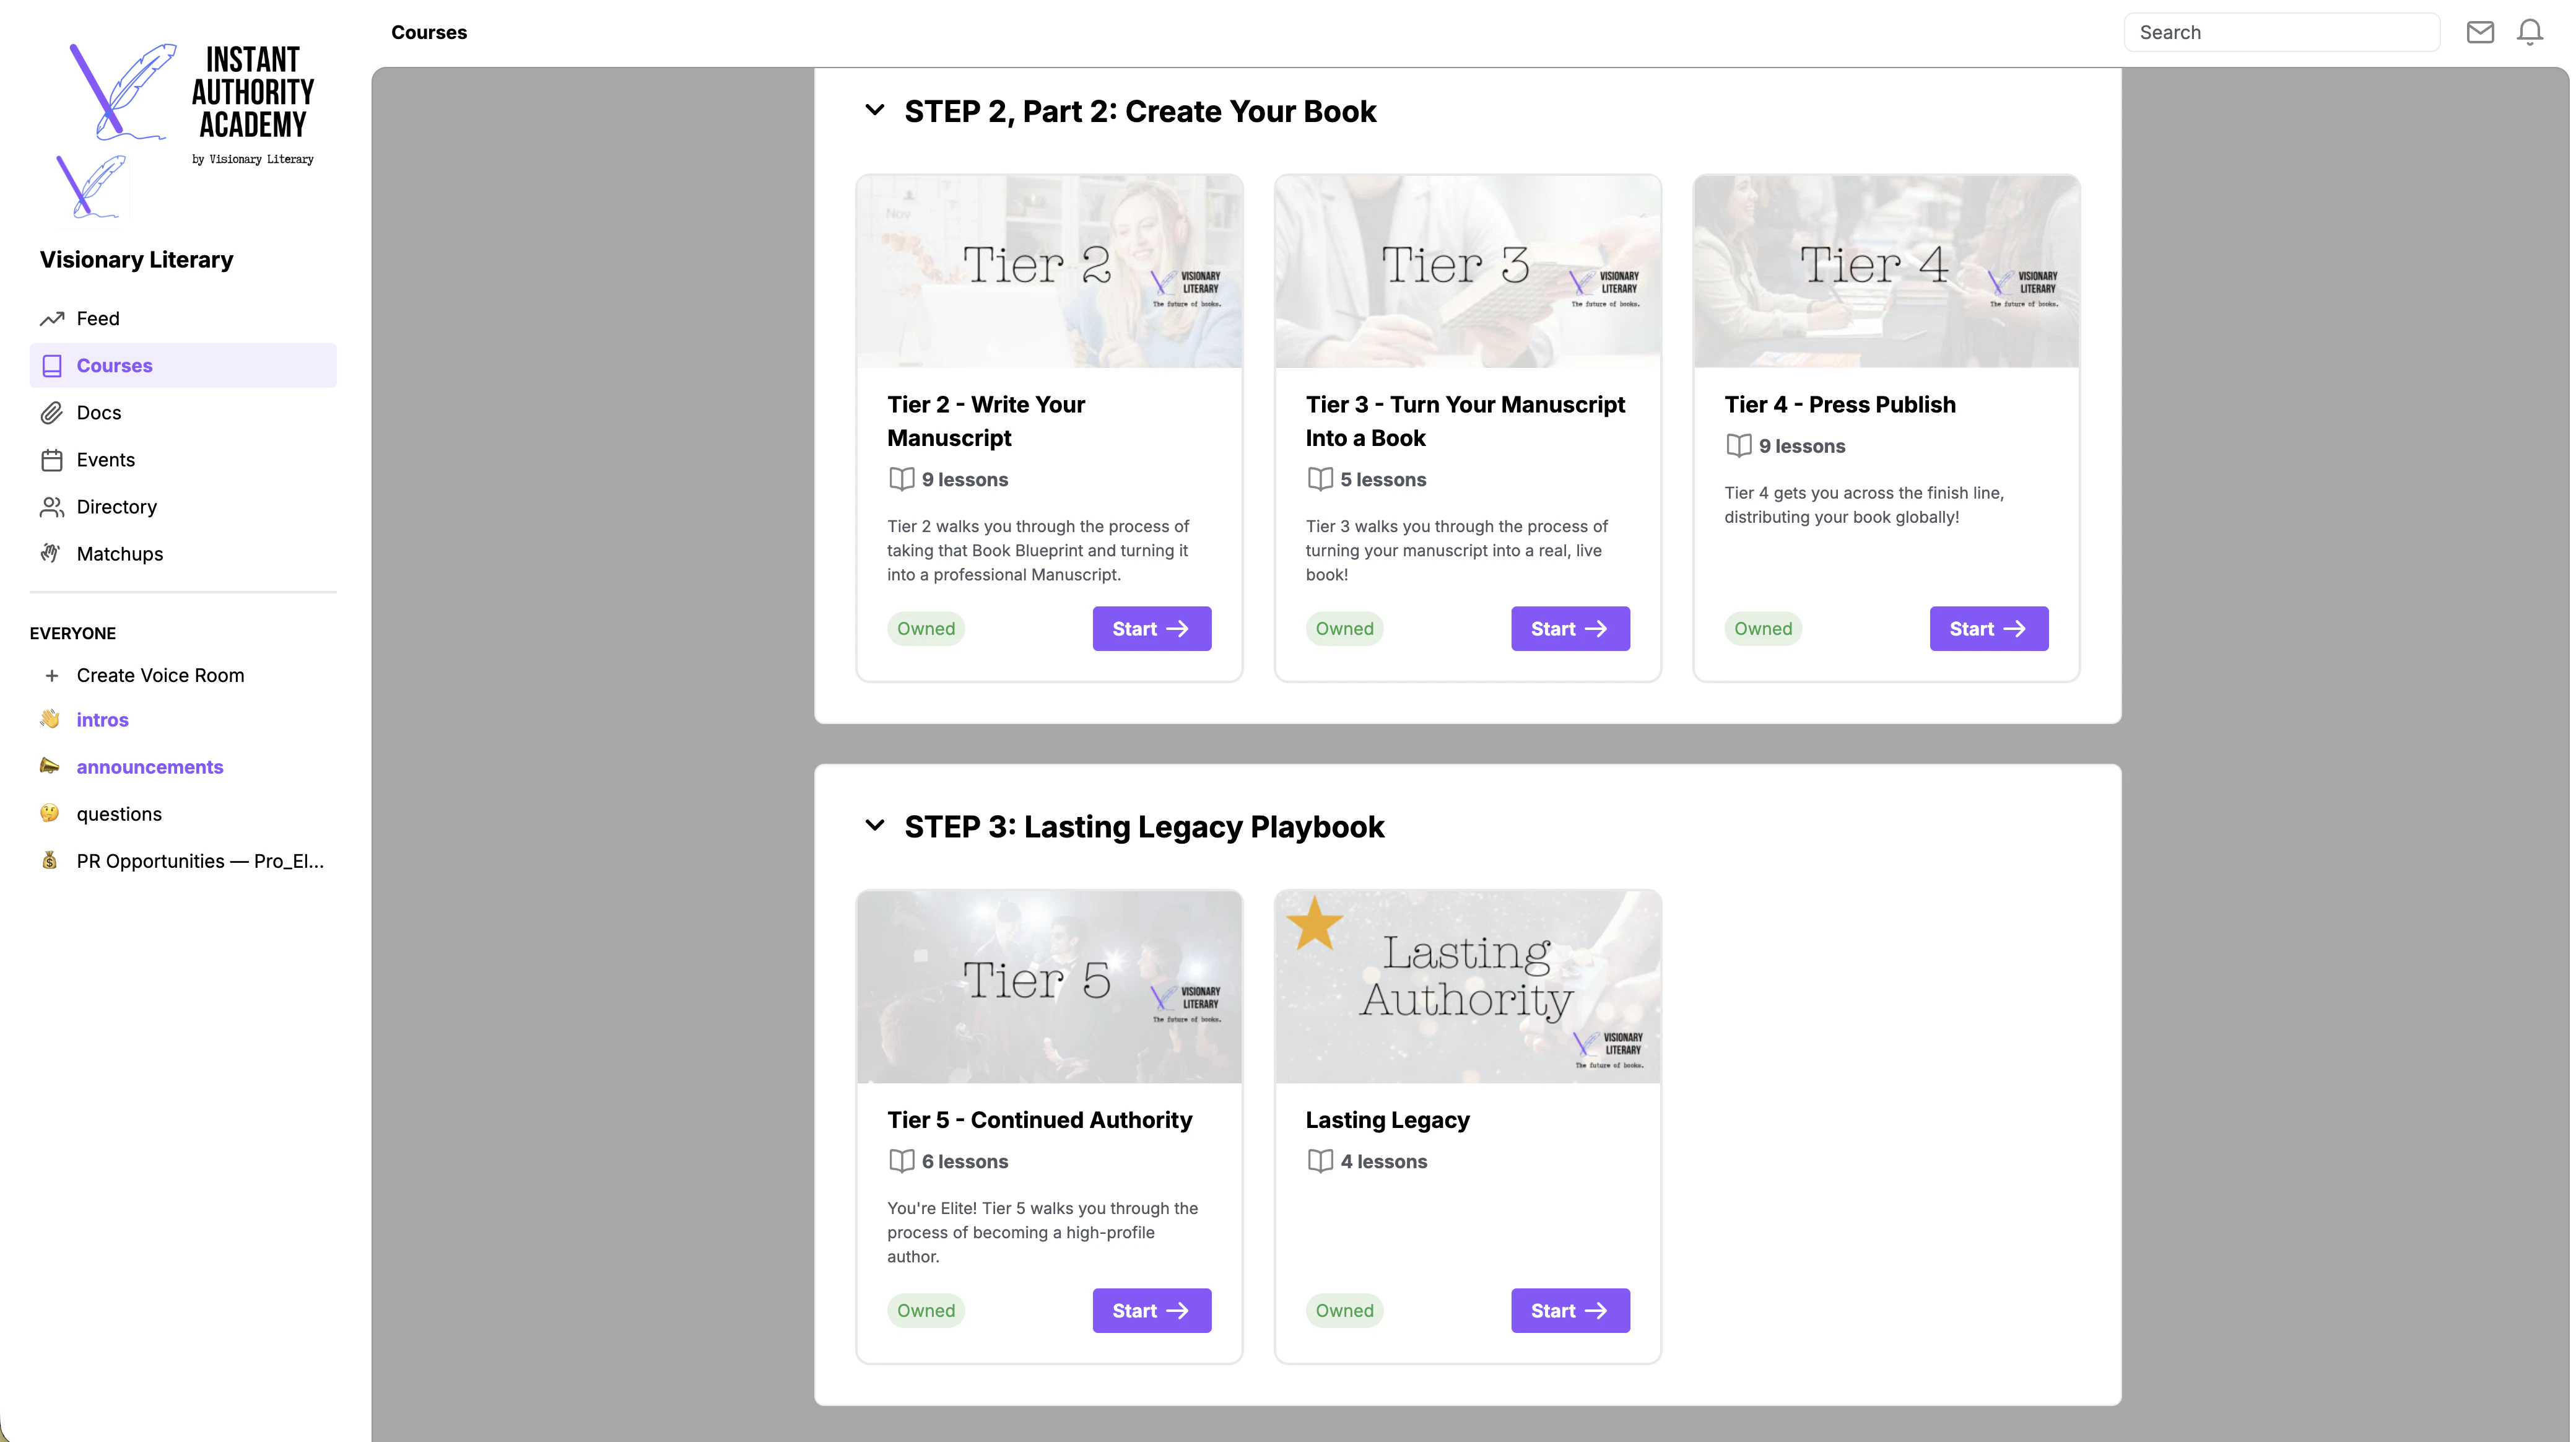The height and width of the screenshot is (1442, 2576).
Task: Open the intros channel
Action: click(x=102, y=720)
